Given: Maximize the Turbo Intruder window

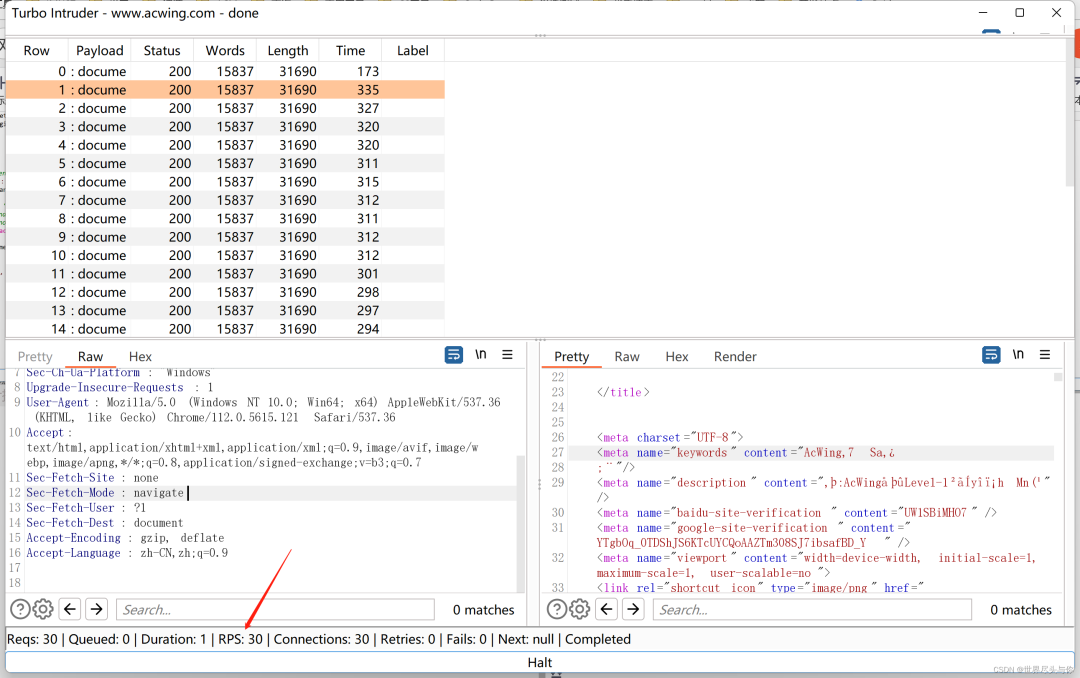Looking at the screenshot, I should point(1019,12).
